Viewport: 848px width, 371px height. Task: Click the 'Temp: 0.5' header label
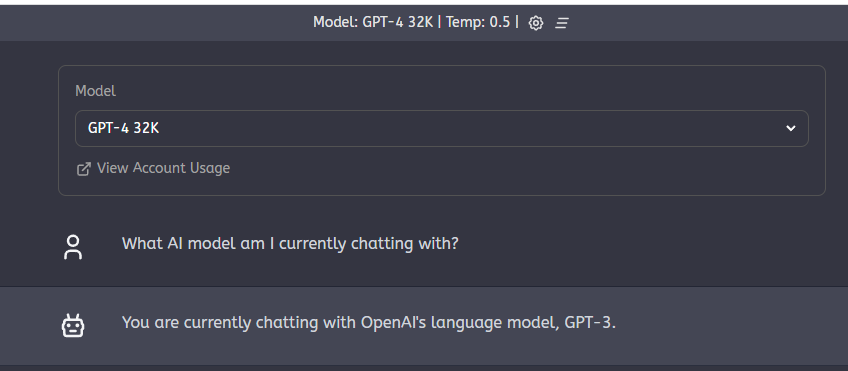click(478, 22)
